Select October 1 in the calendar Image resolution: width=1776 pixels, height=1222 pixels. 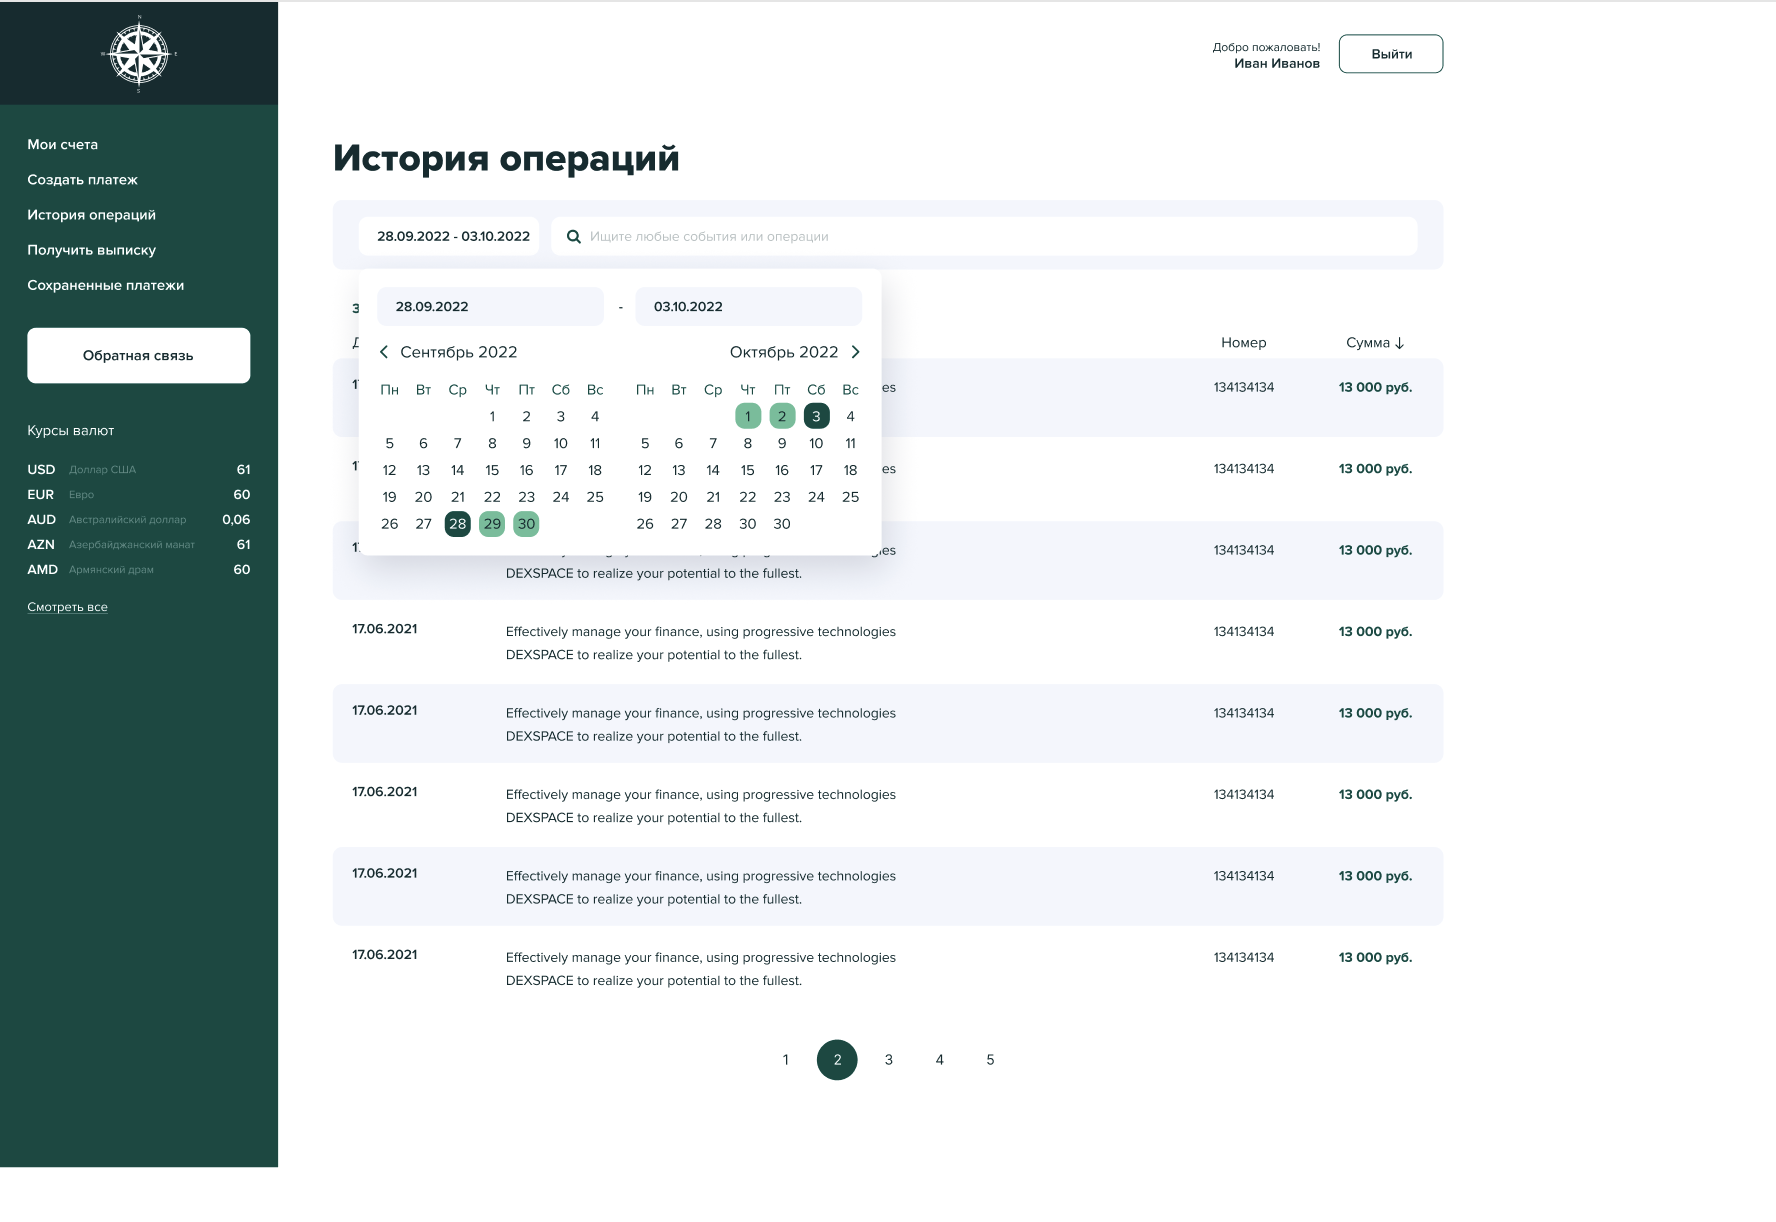748,416
